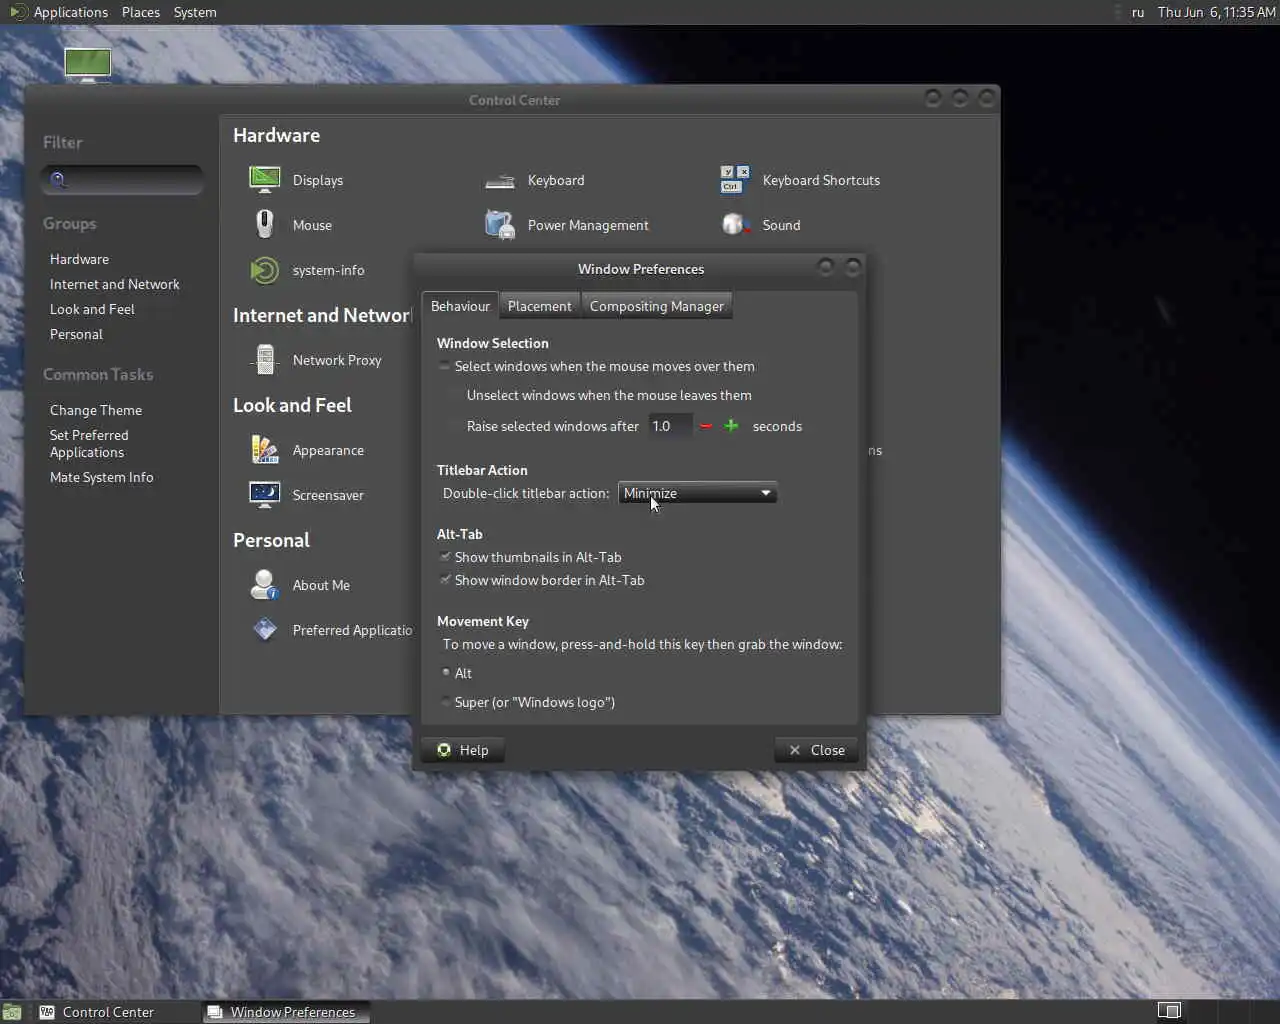This screenshot has width=1280, height=1024.
Task: Switch to the Compositing Manager tab
Action: 656,306
